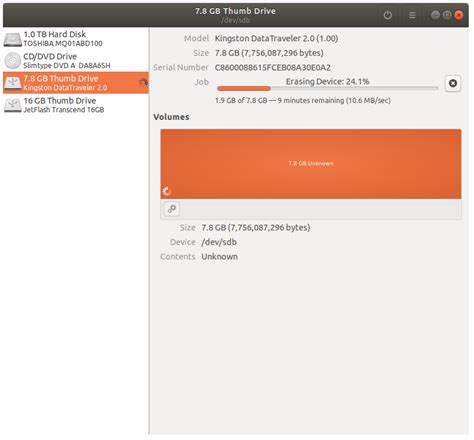The width and height of the screenshot is (474, 440).
Task: Click the volume Size value above Device
Action: [x=256, y=228]
